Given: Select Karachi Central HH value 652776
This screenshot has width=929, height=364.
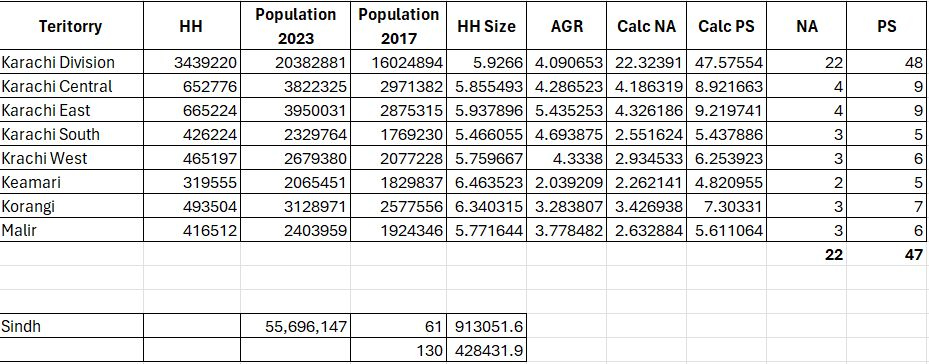Looking at the screenshot, I should coord(191,87).
